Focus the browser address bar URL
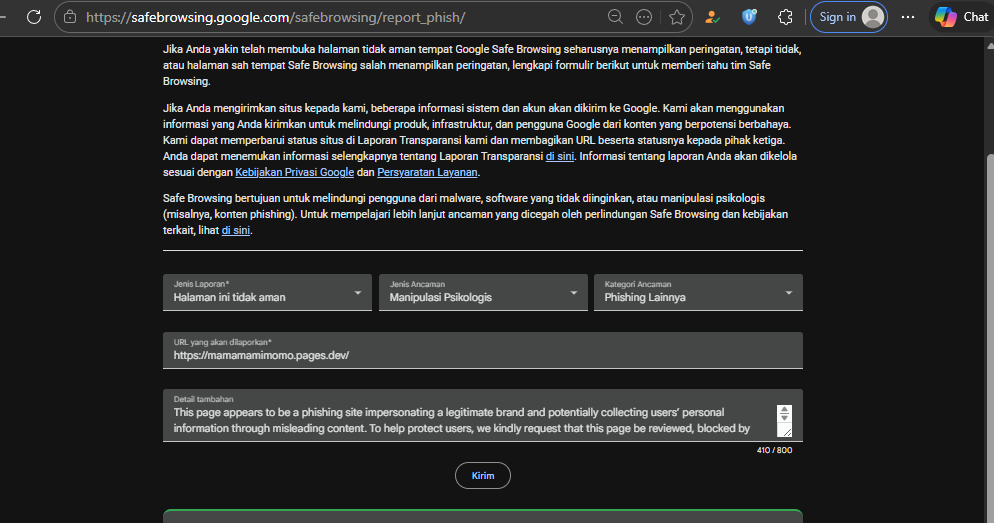 coord(276,17)
